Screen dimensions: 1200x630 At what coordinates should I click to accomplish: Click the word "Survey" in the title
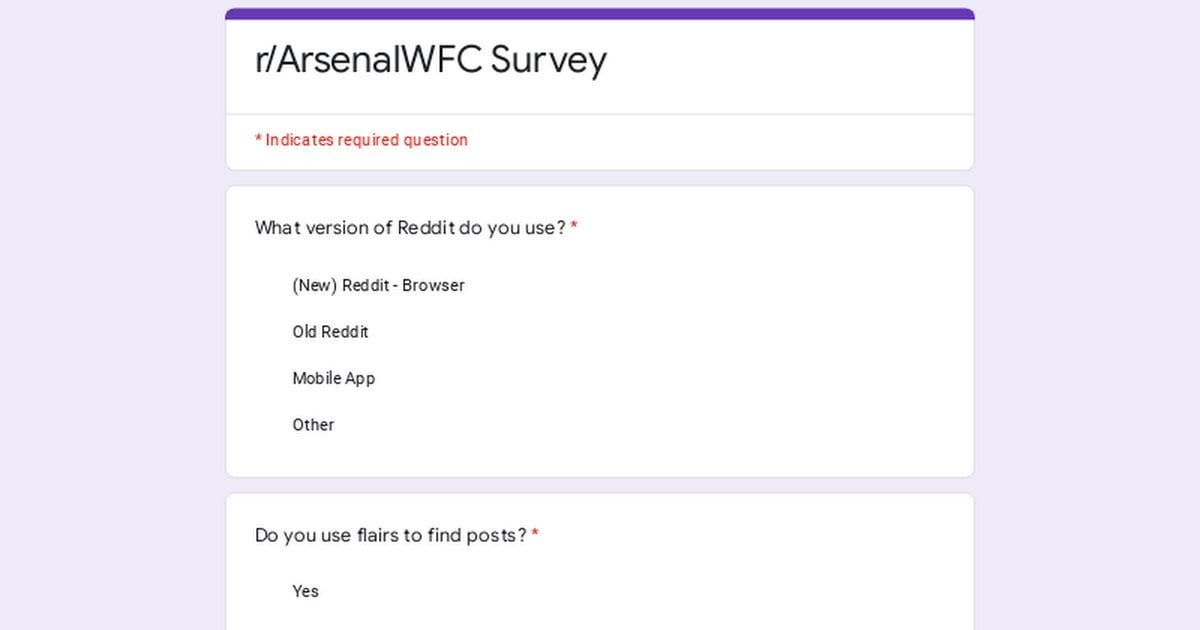click(x=548, y=60)
